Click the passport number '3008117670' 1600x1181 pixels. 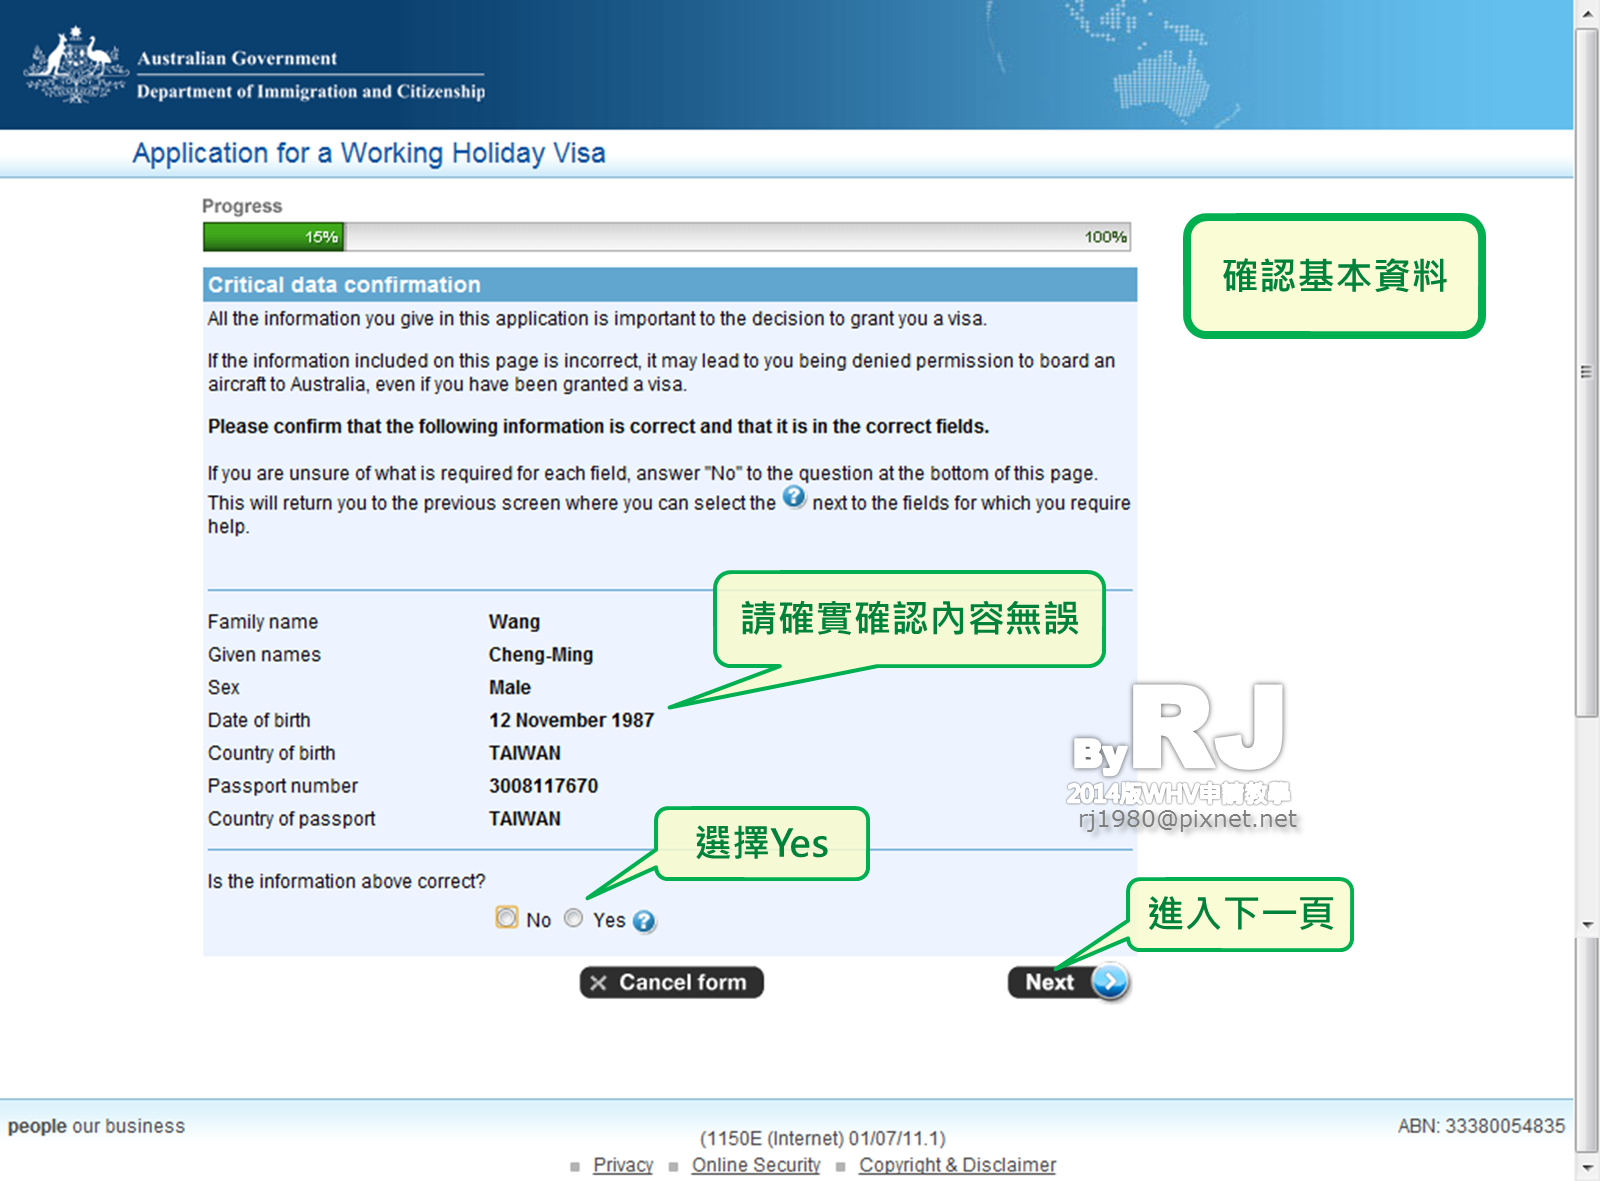[x=543, y=786]
